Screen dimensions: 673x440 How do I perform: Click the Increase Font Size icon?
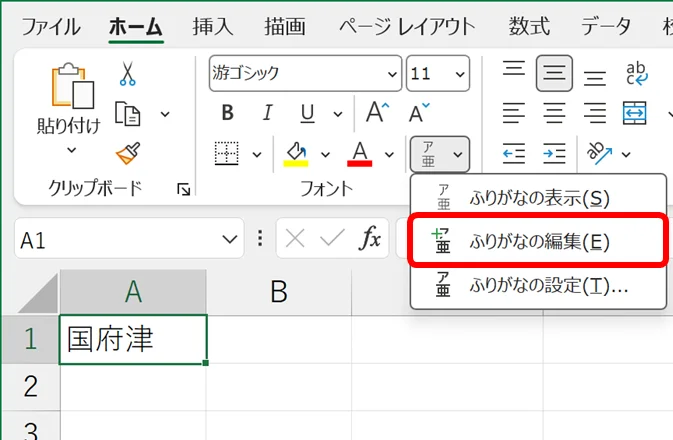377,112
